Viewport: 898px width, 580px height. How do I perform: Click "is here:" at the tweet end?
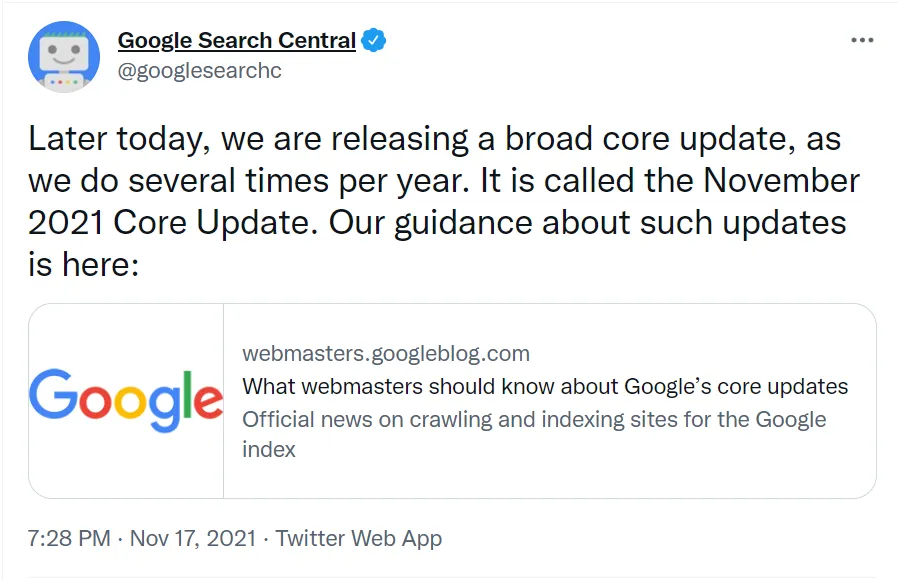(x=81, y=265)
